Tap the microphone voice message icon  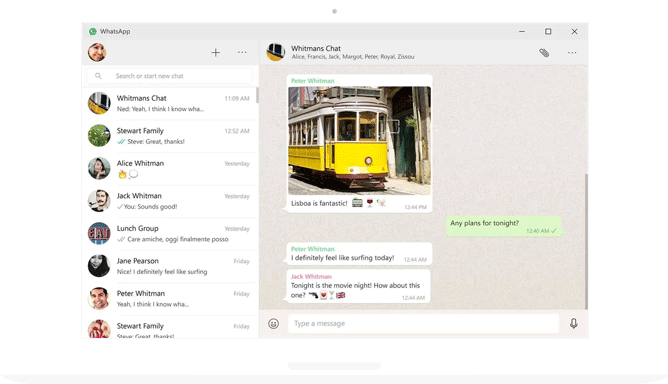[x=574, y=323]
